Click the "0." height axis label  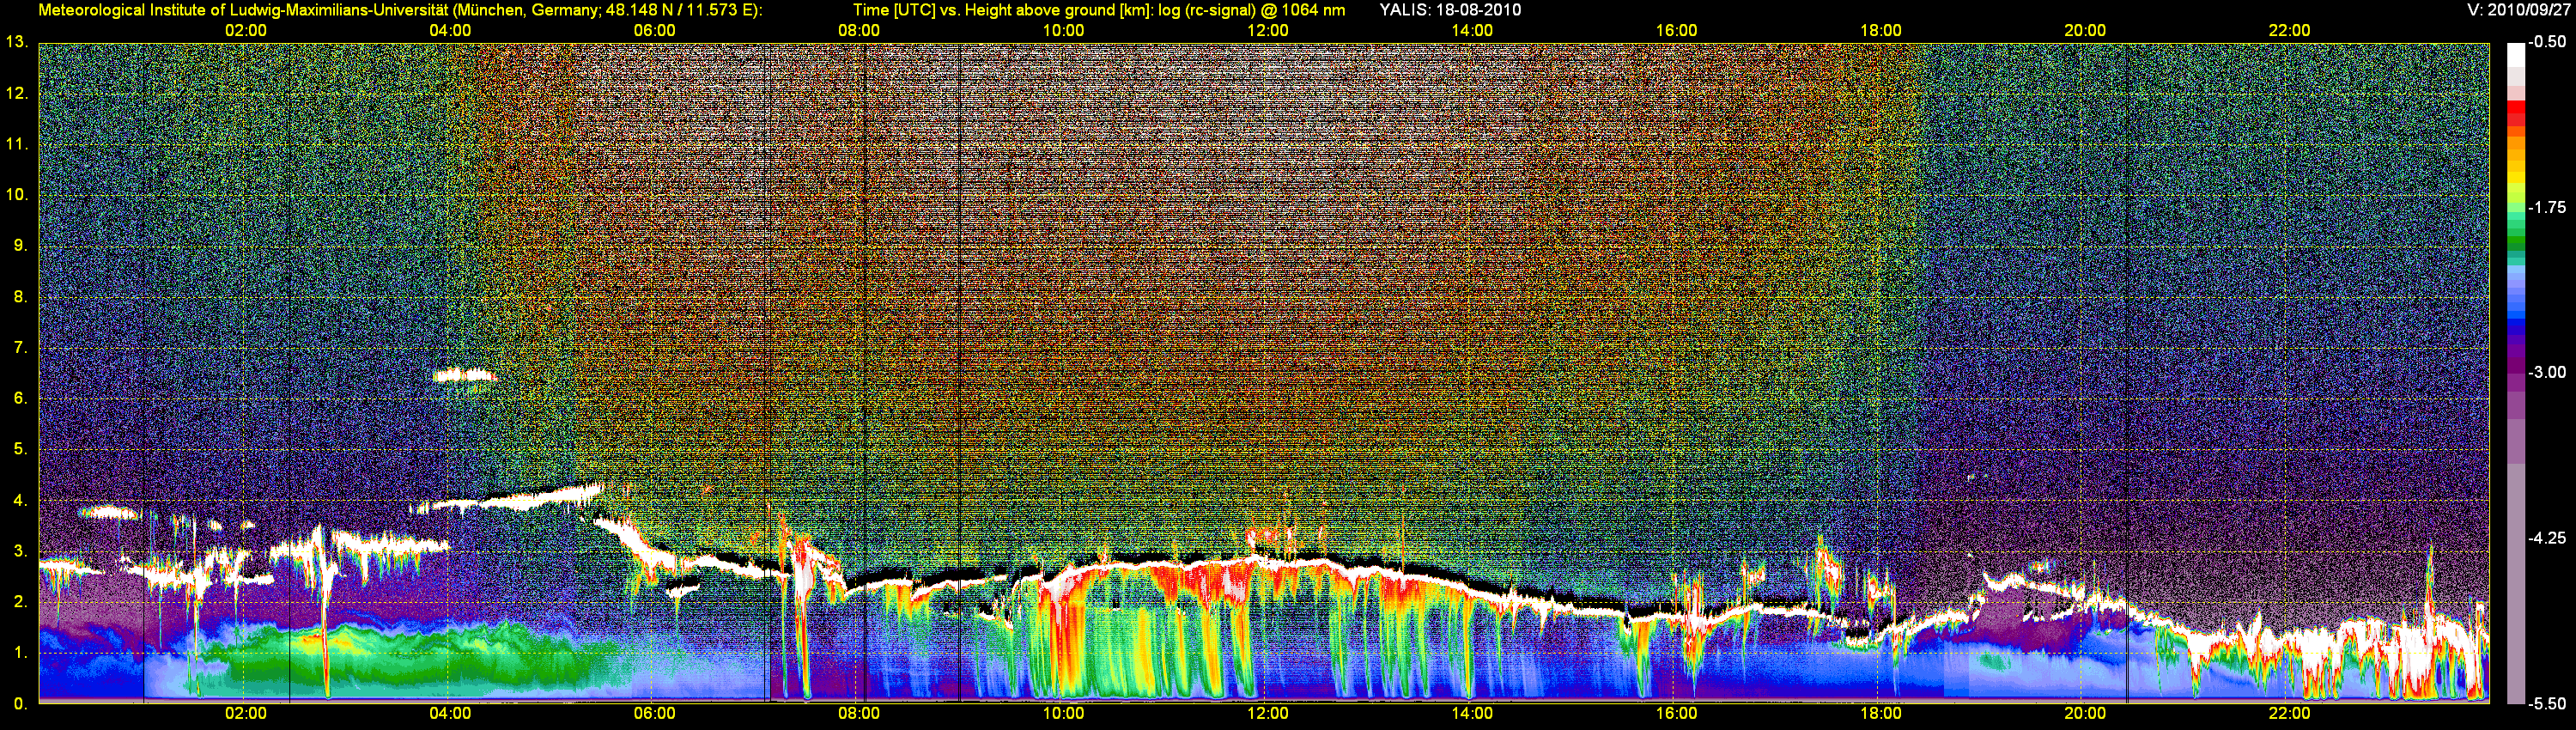[20, 704]
